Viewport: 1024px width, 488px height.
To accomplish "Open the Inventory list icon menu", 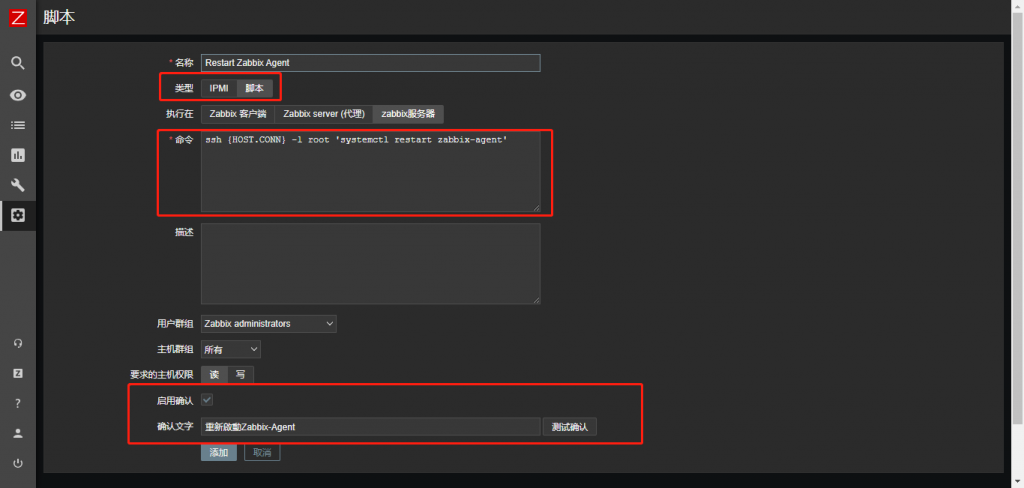I will 18,125.
